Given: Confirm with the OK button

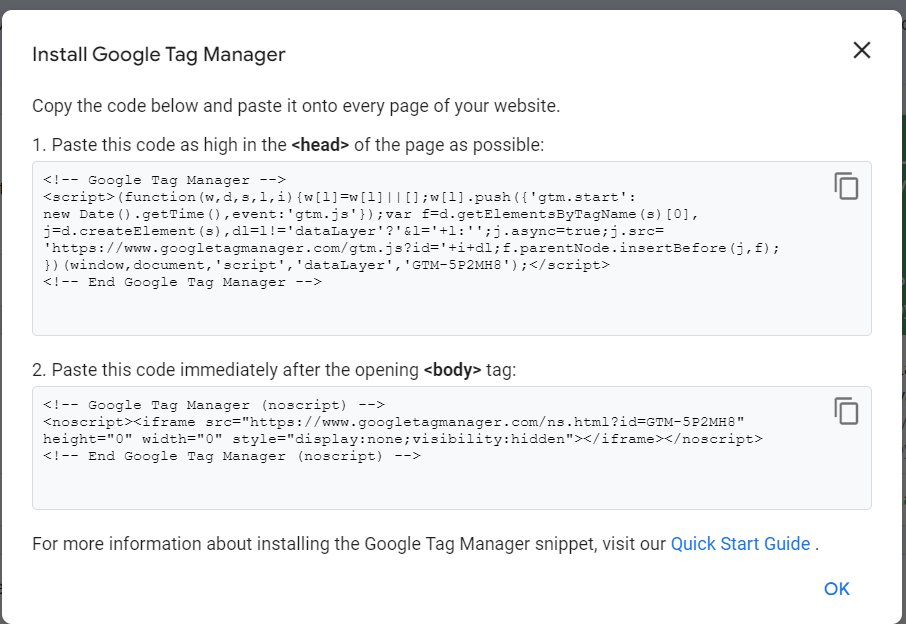Looking at the screenshot, I should click(x=837, y=589).
